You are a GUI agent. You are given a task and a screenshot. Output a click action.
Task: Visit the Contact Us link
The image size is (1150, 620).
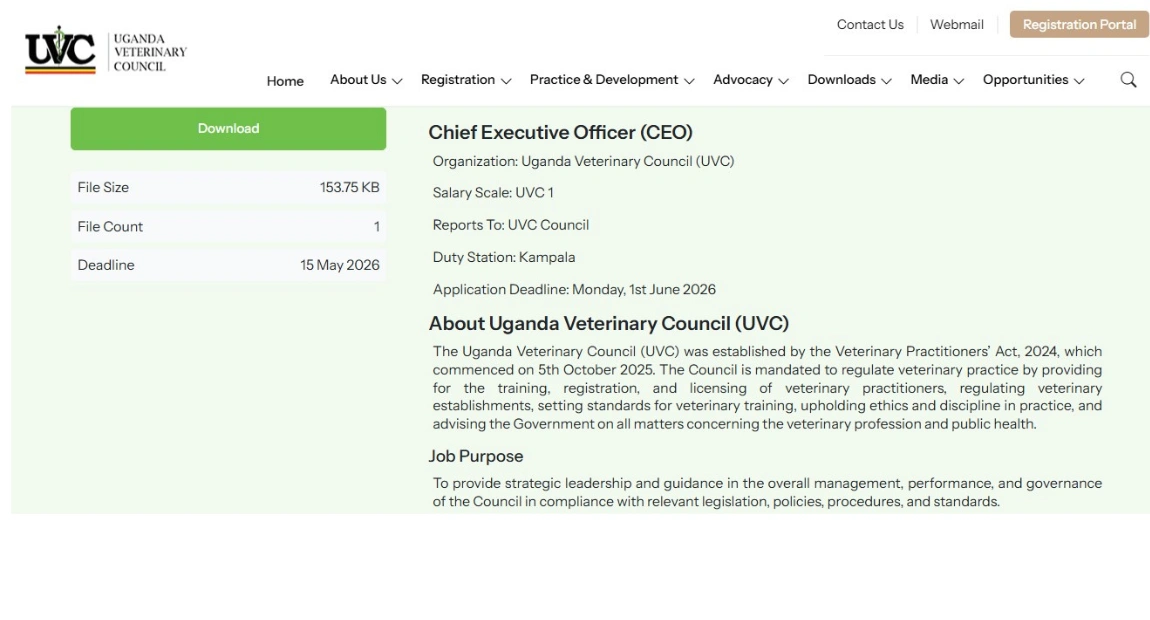870,24
